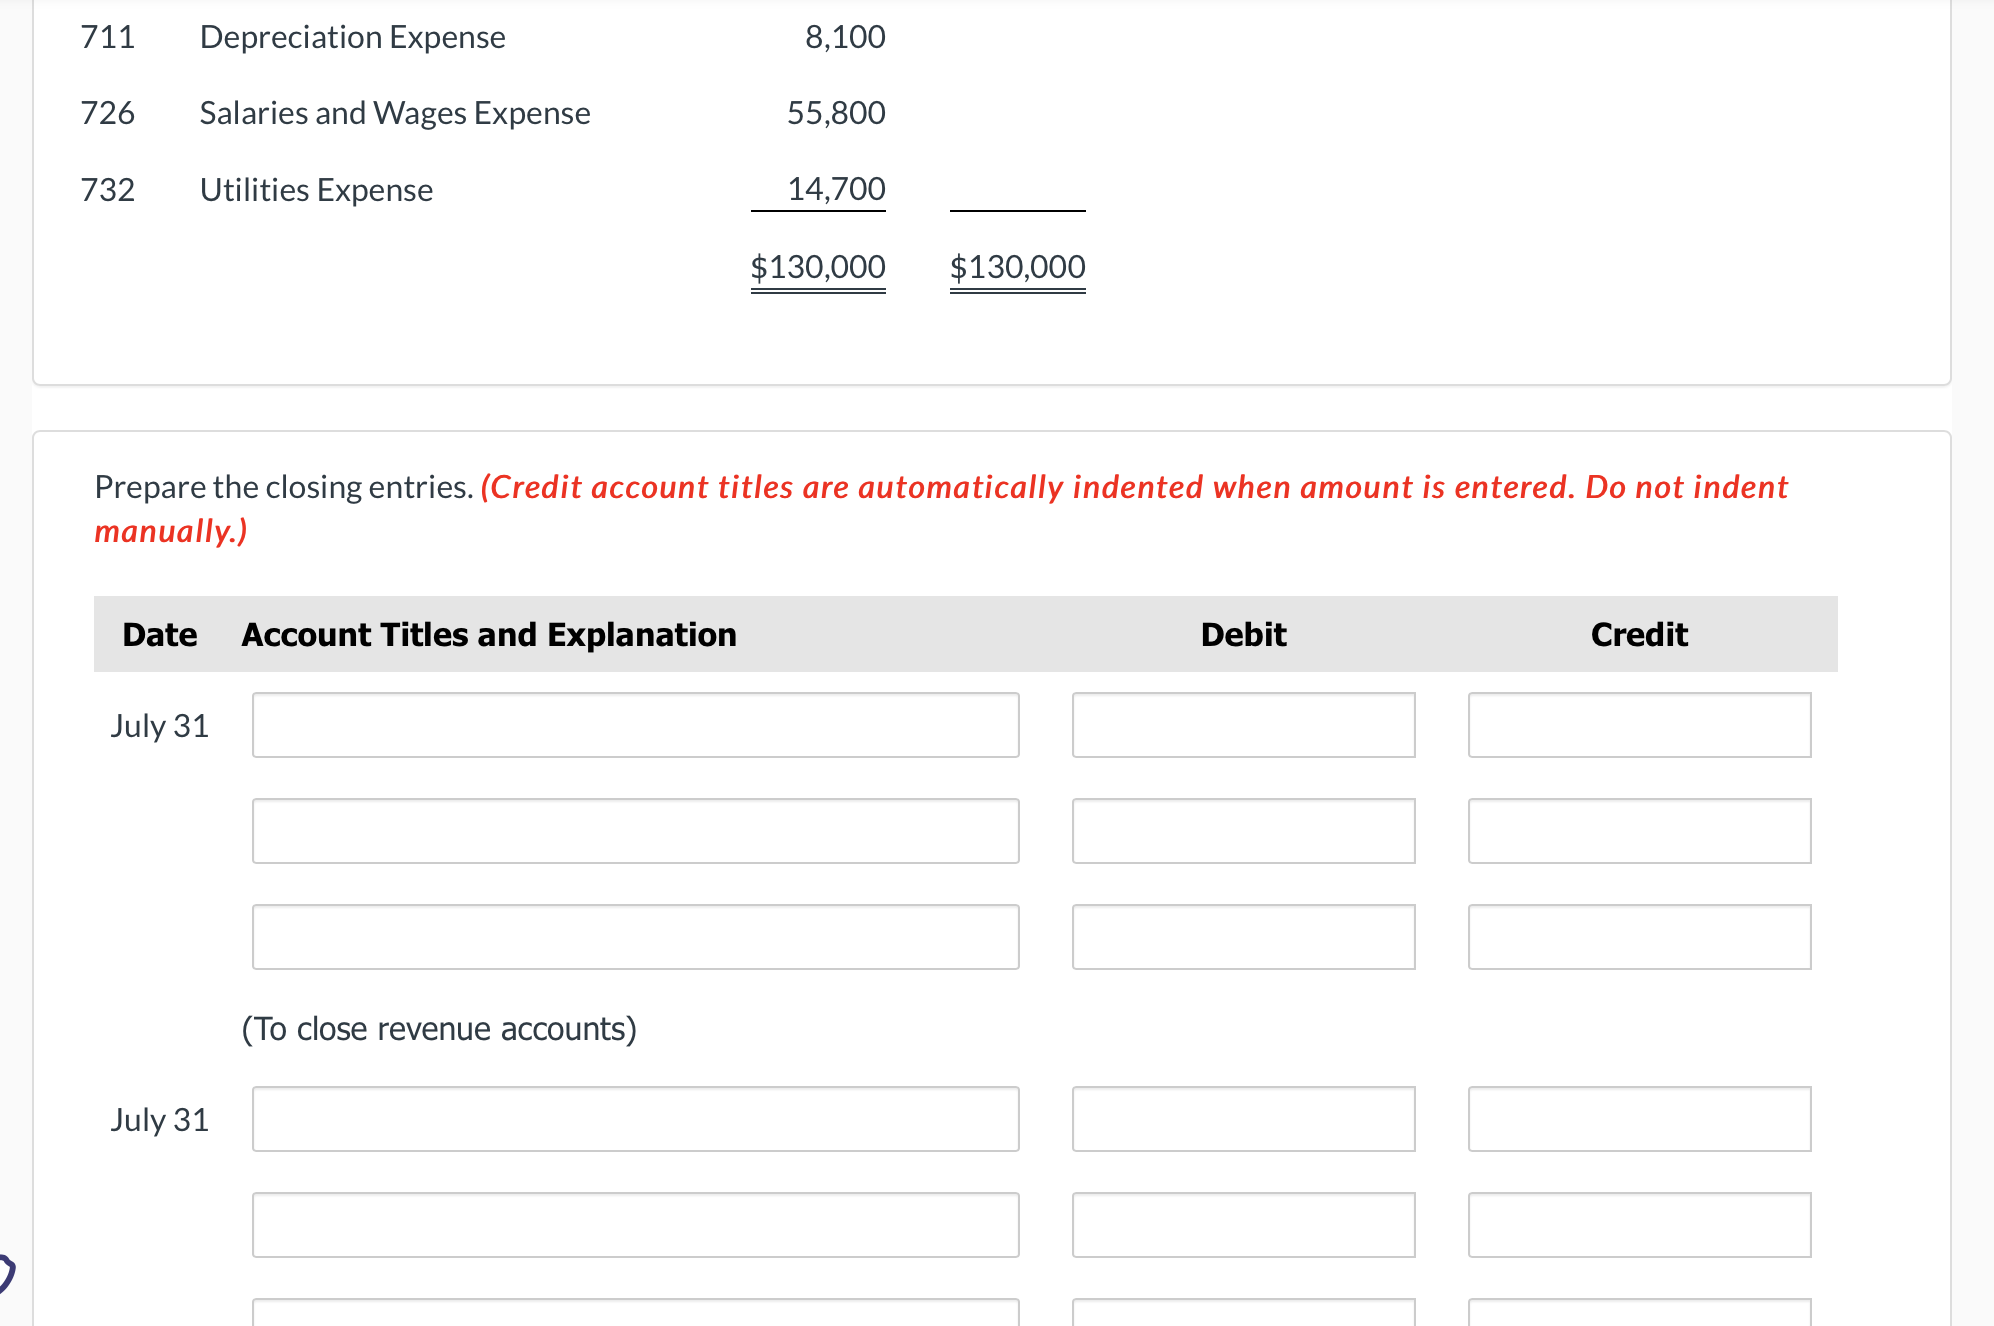Select second account title field of second entry
This screenshot has width=1994, height=1326.
(635, 1225)
